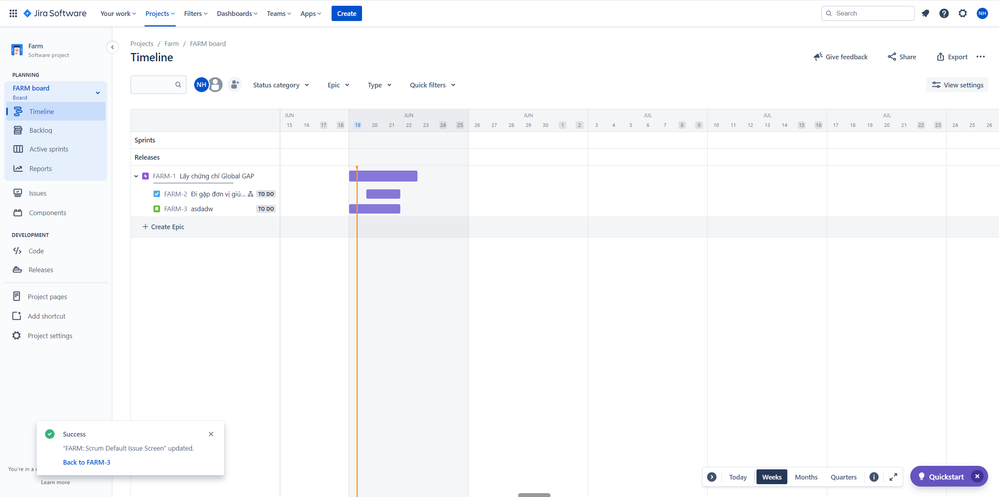Open more actions ellipsis menu
The width and height of the screenshot is (999, 497).
pyautogui.click(x=981, y=57)
